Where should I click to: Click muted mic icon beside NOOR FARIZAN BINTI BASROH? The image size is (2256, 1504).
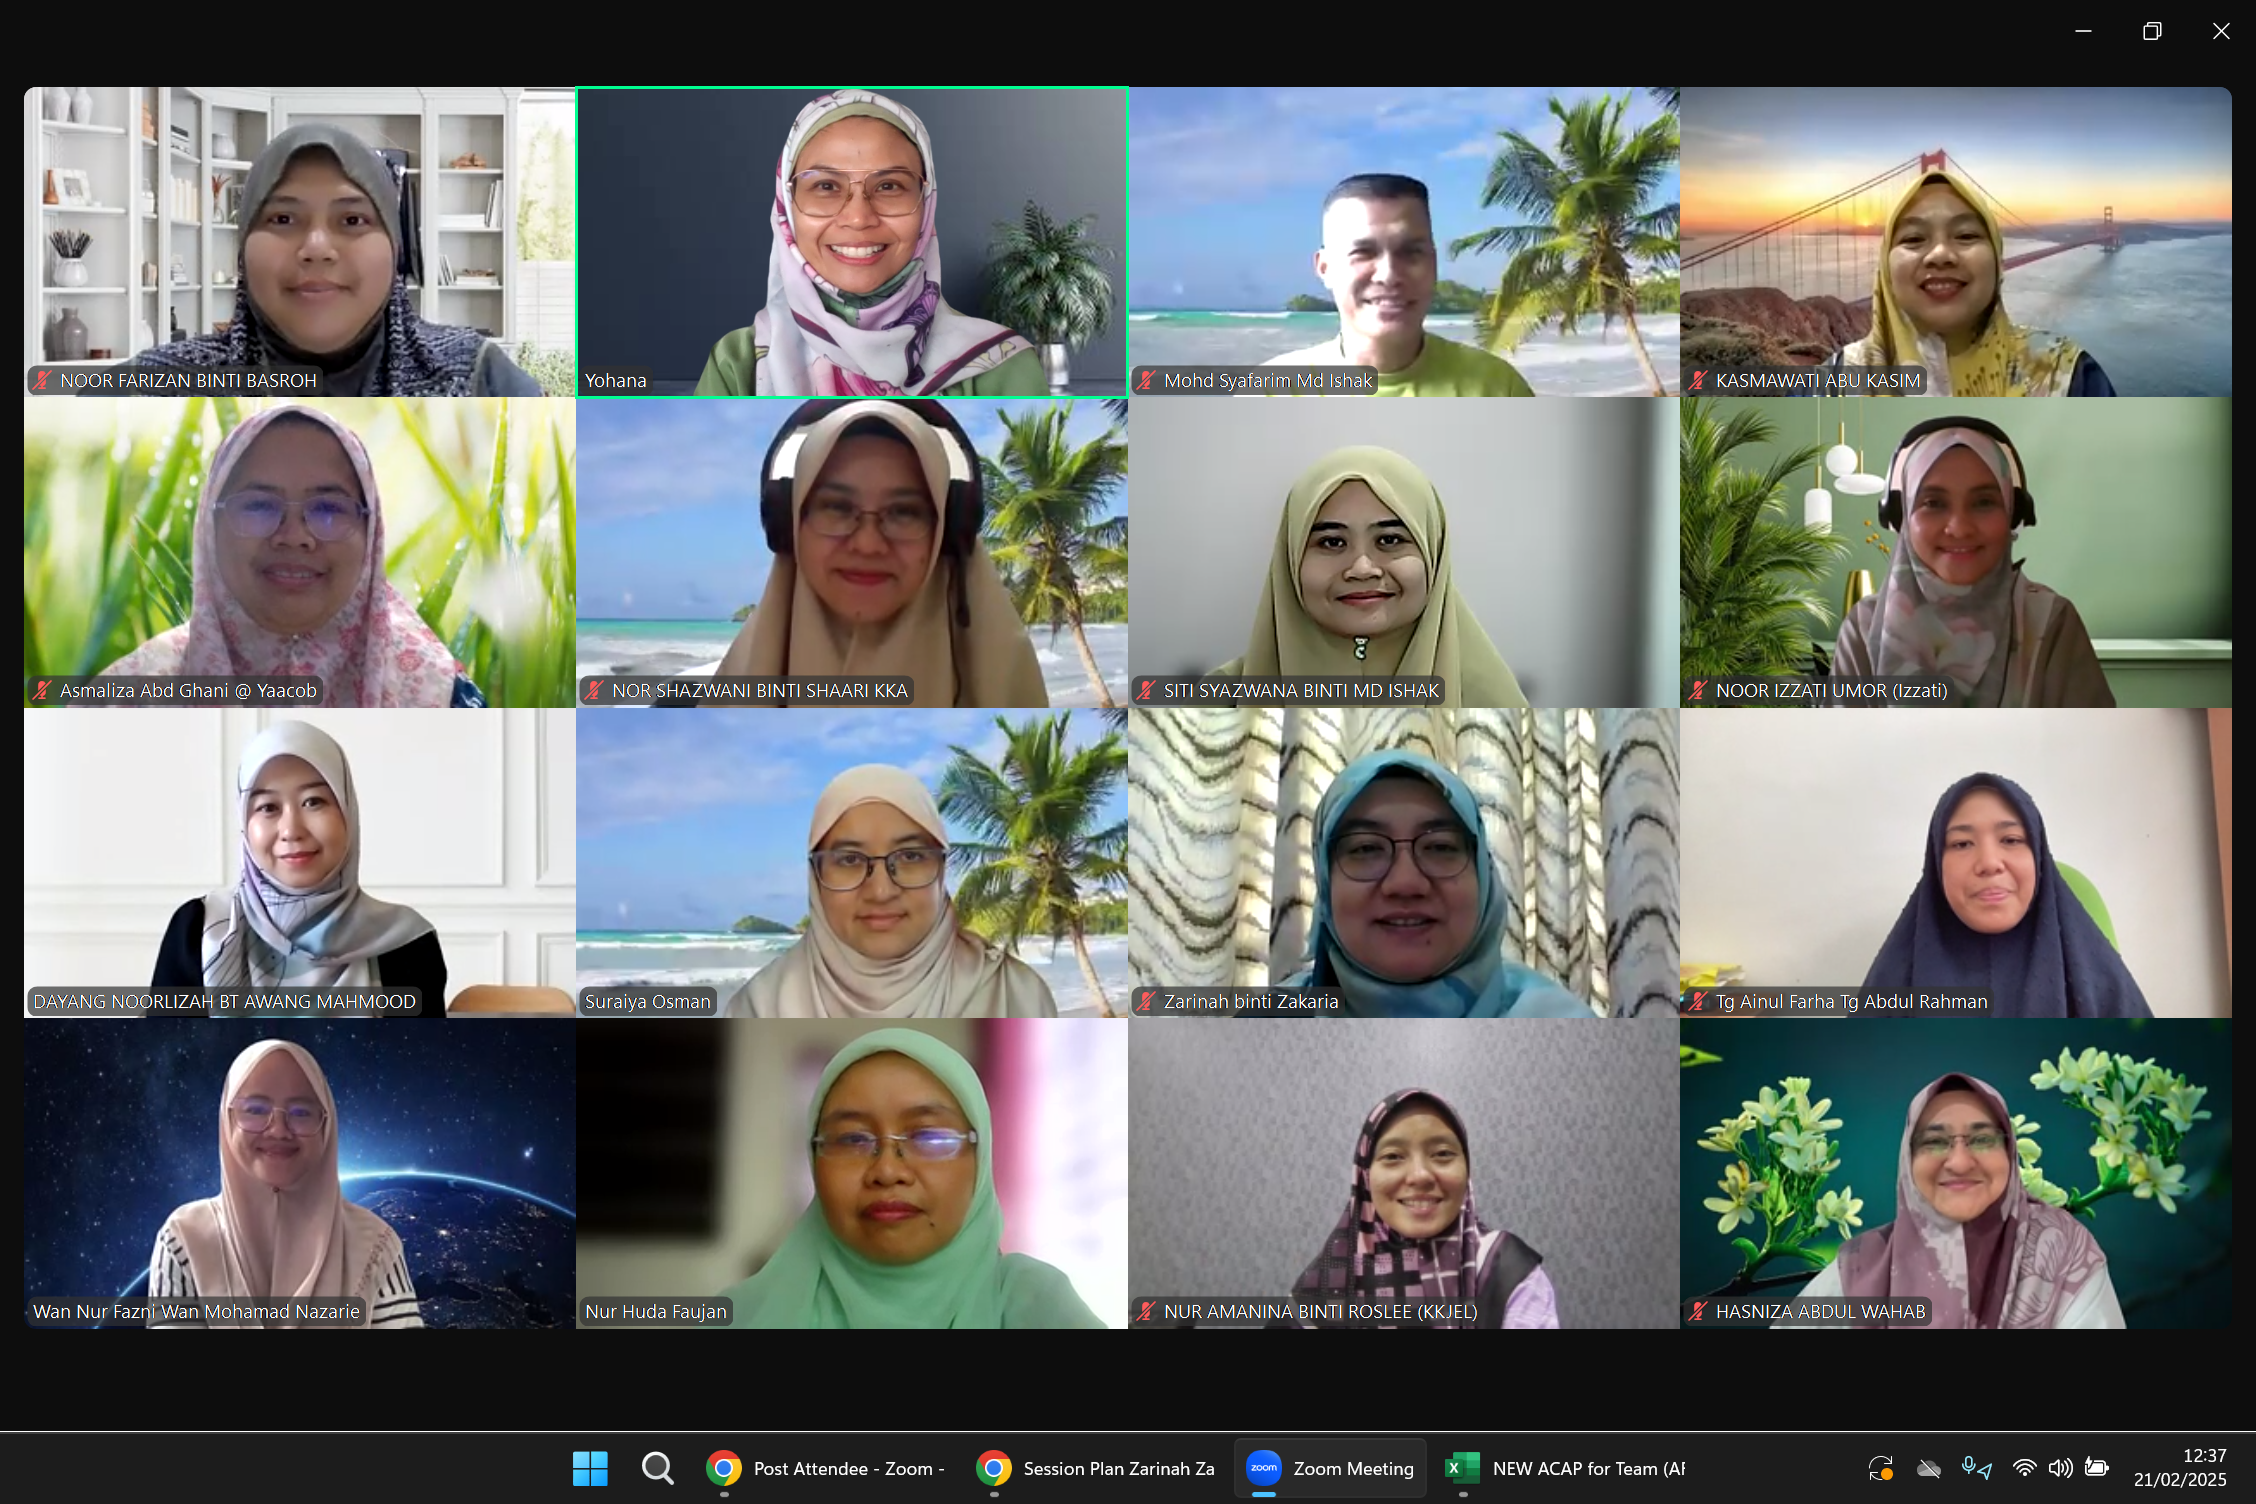pyautogui.click(x=42, y=380)
